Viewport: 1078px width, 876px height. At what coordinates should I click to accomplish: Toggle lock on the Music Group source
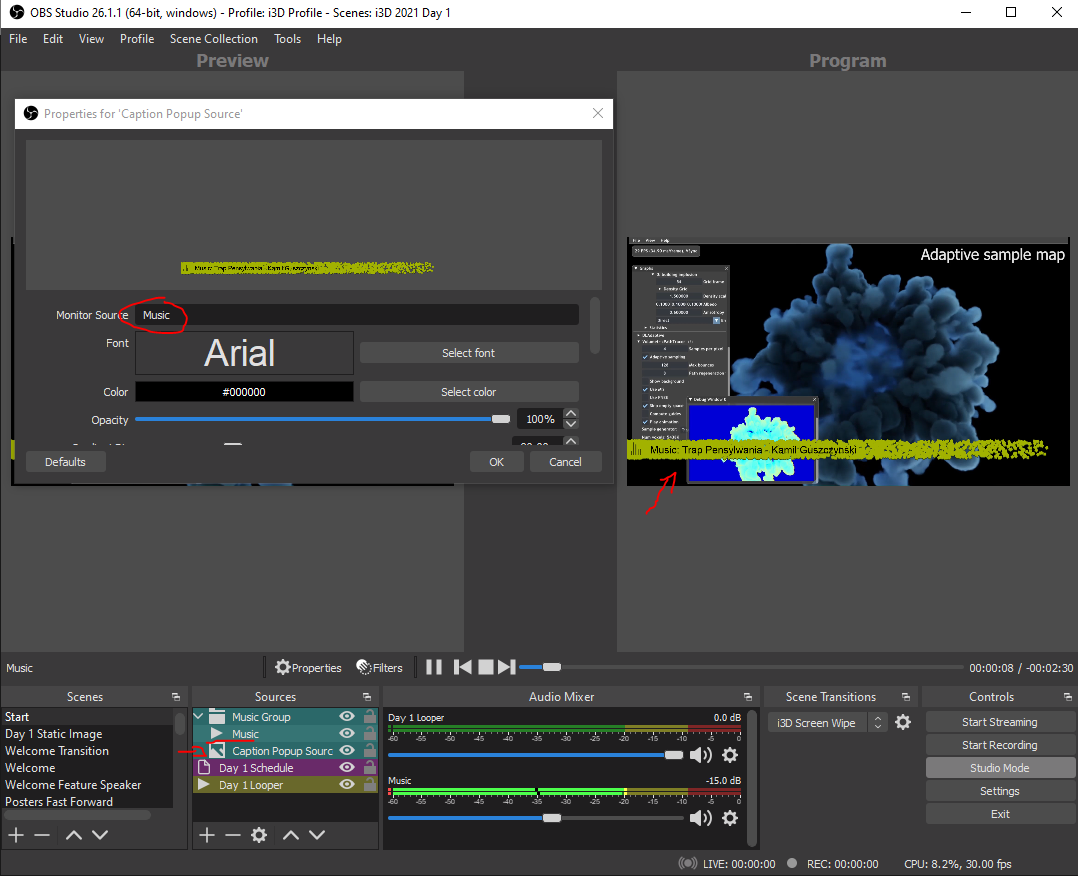click(370, 717)
